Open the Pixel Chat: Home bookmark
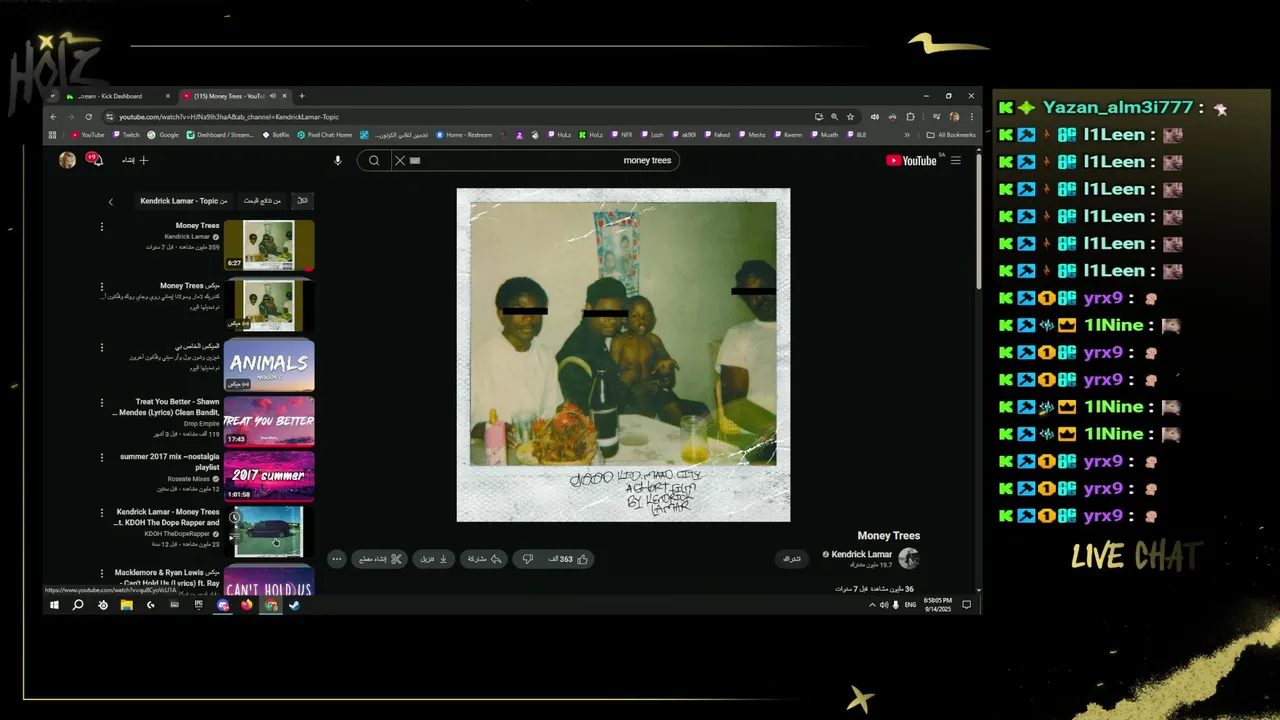Screen dimensions: 1280x720 (x=325, y=135)
